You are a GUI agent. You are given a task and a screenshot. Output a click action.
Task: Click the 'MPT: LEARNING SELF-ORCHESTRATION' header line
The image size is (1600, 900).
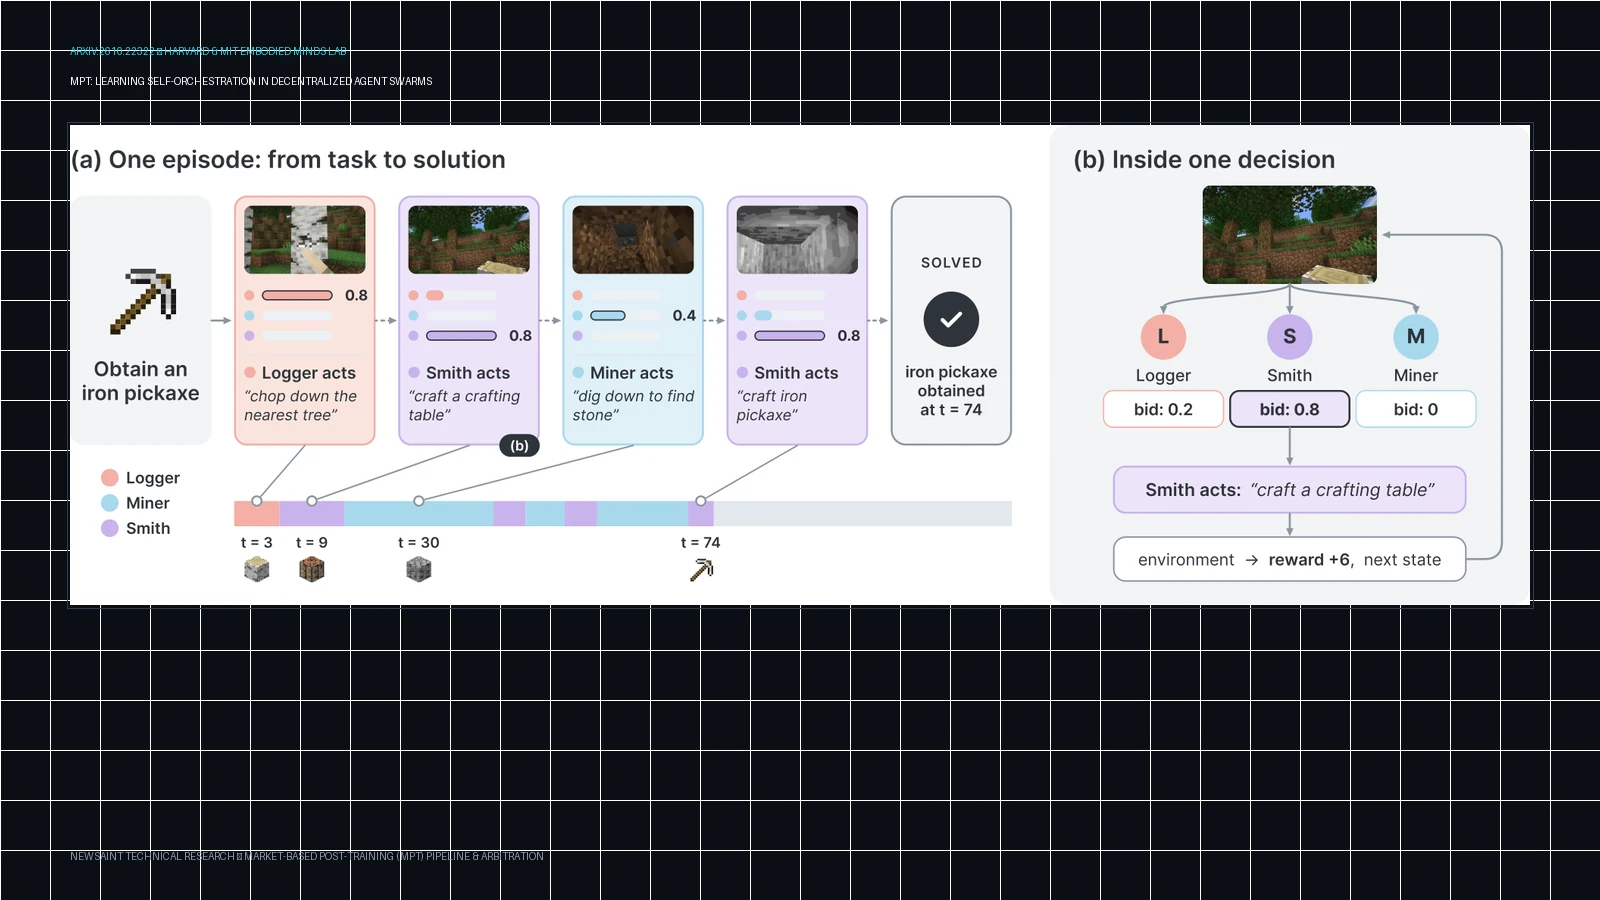tap(251, 81)
